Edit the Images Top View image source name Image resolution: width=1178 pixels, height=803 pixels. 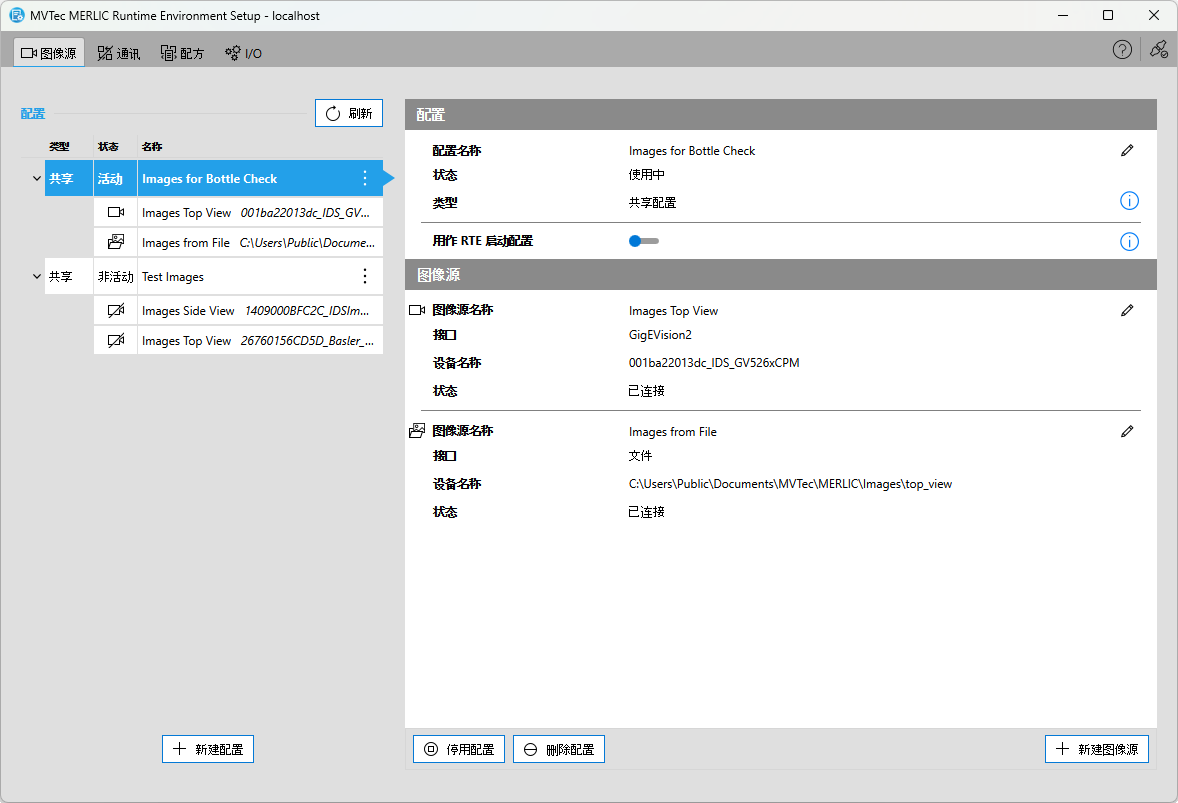1127,311
